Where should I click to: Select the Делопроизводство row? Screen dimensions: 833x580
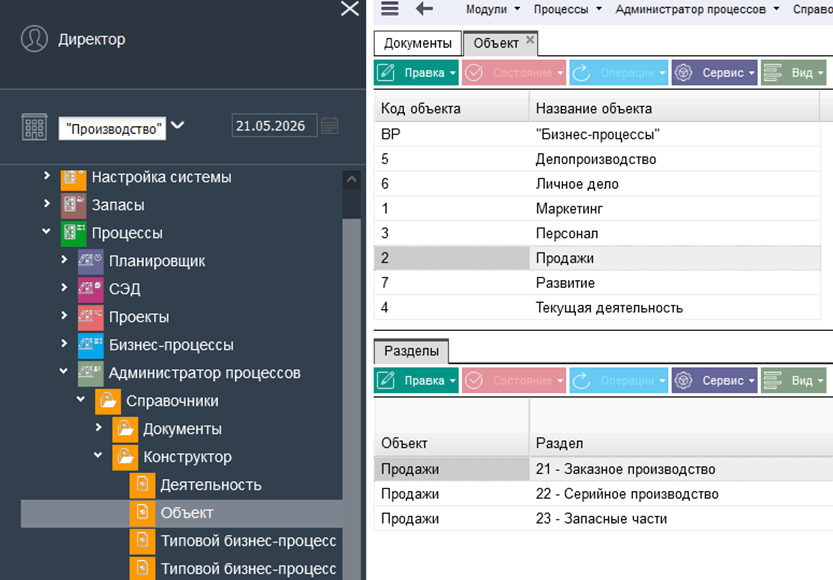pos(598,159)
